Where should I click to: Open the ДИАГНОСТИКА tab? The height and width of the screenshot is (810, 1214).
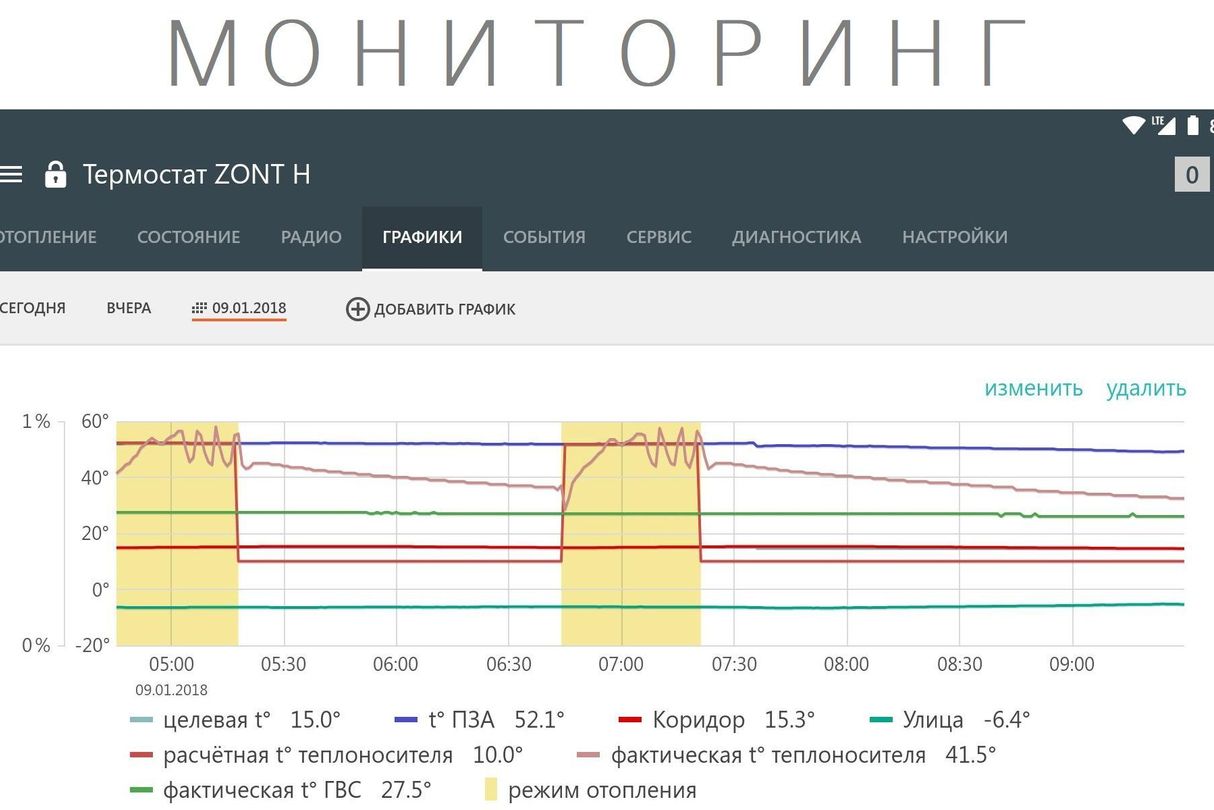point(796,237)
